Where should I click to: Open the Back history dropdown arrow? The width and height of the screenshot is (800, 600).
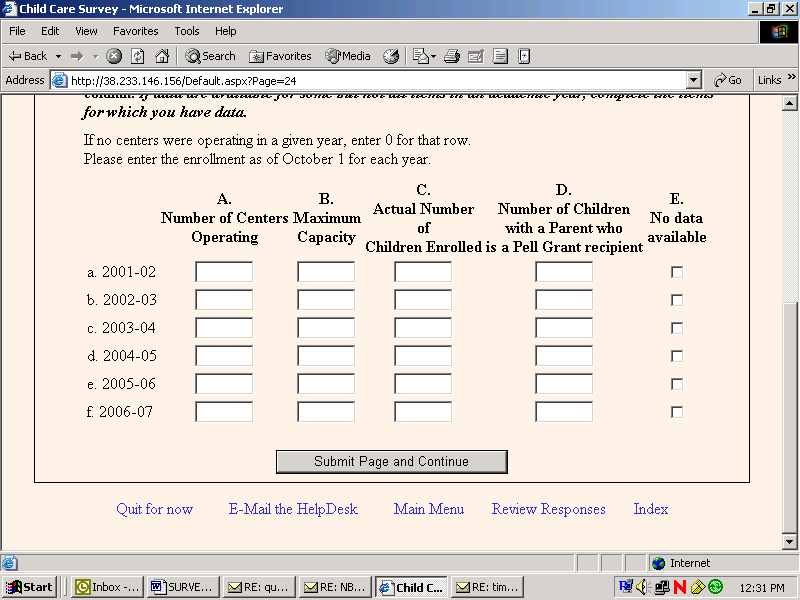tap(58, 56)
